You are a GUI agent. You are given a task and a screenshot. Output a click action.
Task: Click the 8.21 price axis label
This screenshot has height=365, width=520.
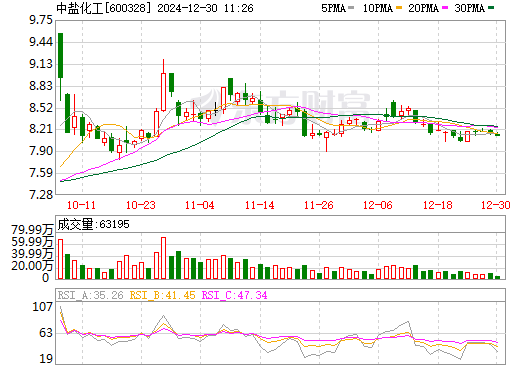pos(41,129)
